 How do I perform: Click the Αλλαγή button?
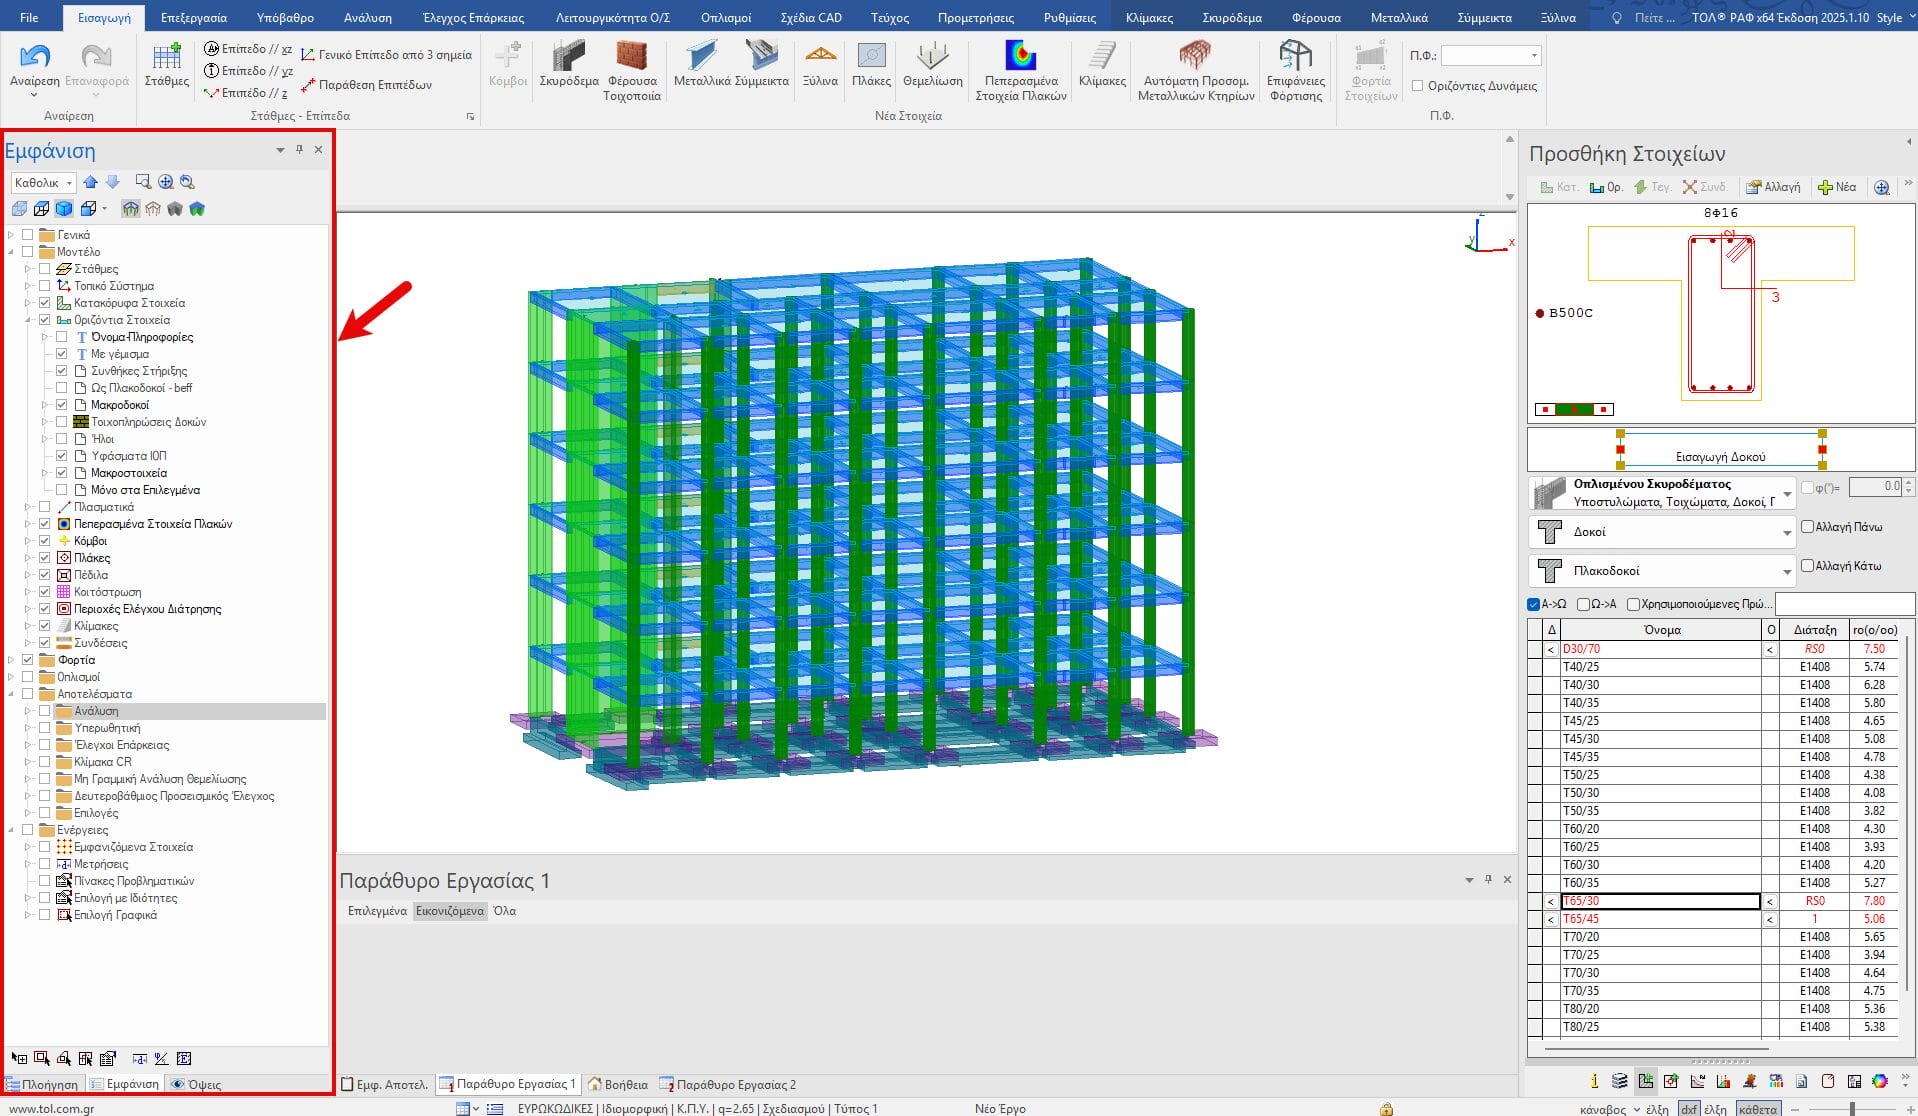[1773, 187]
